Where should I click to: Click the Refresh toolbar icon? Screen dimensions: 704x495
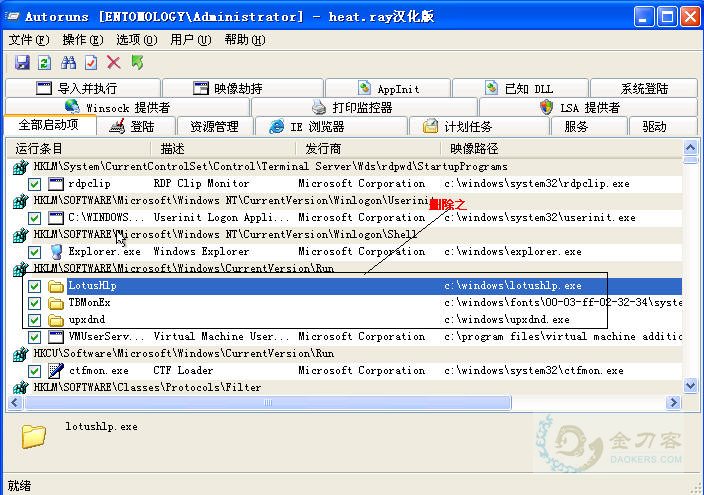tap(44, 62)
